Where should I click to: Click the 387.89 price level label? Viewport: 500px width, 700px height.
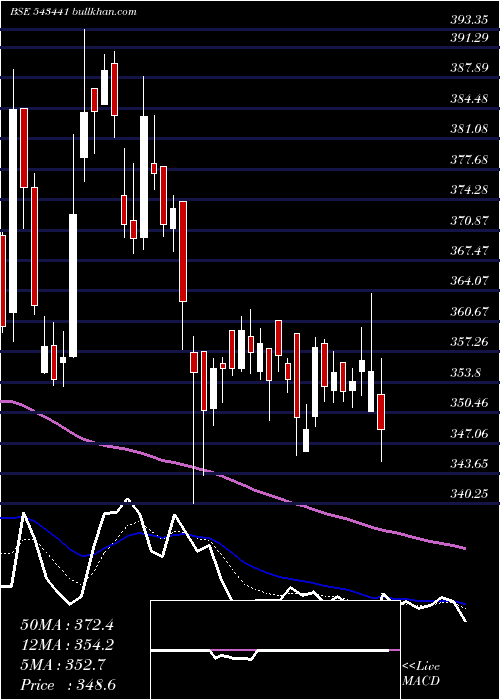tap(469, 68)
